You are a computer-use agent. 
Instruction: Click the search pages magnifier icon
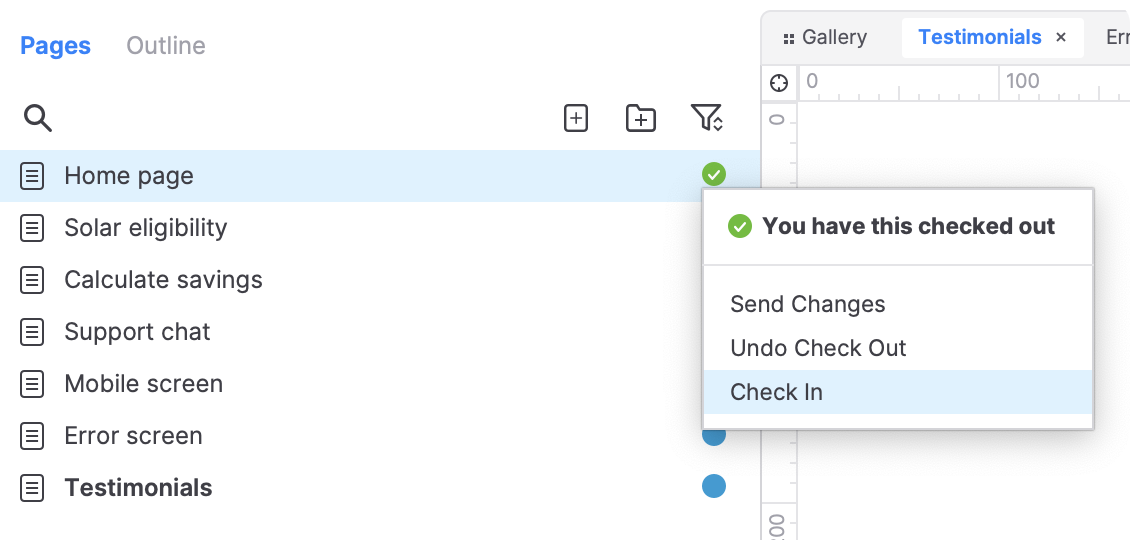[x=38, y=119]
